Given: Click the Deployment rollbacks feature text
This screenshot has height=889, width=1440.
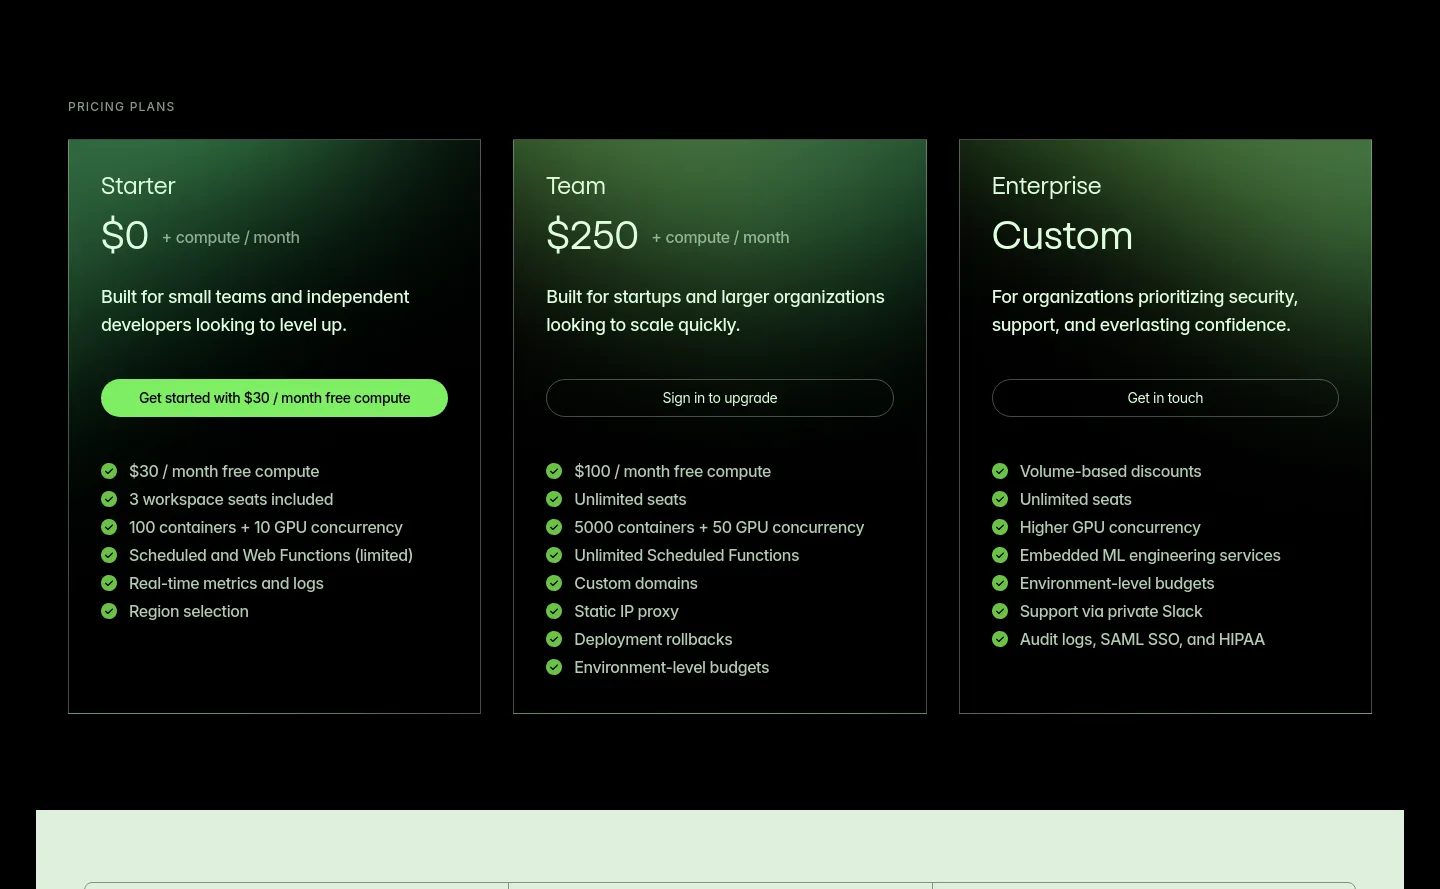Looking at the screenshot, I should (653, 639).
